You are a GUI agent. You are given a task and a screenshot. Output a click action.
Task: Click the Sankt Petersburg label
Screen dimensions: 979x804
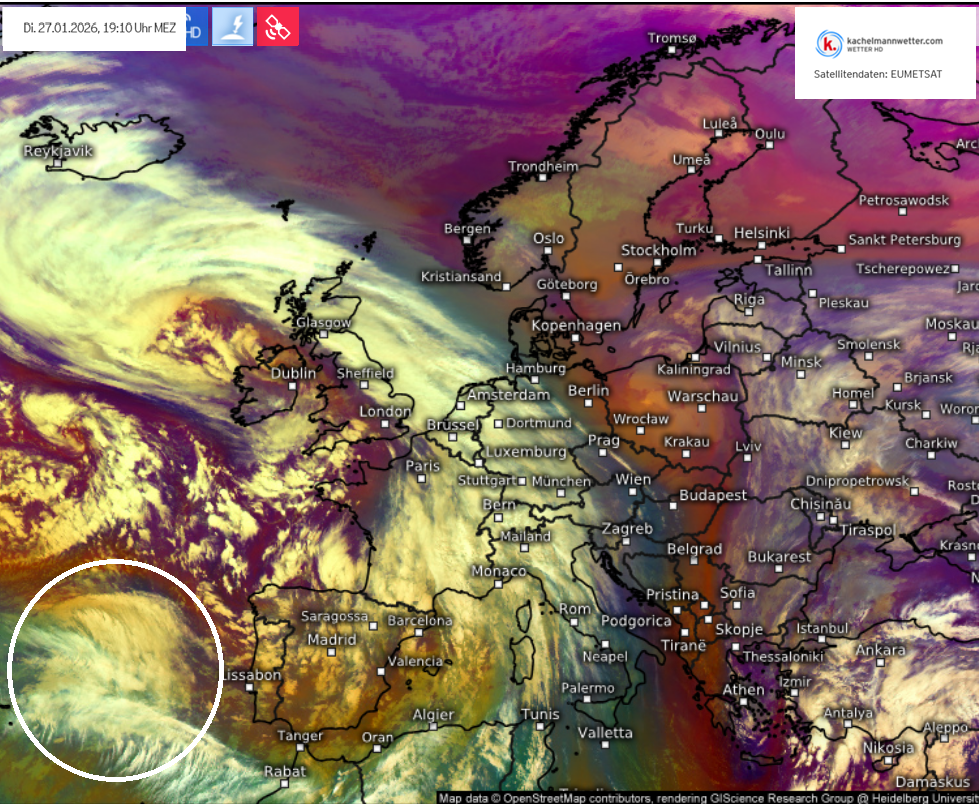[904, 240]
